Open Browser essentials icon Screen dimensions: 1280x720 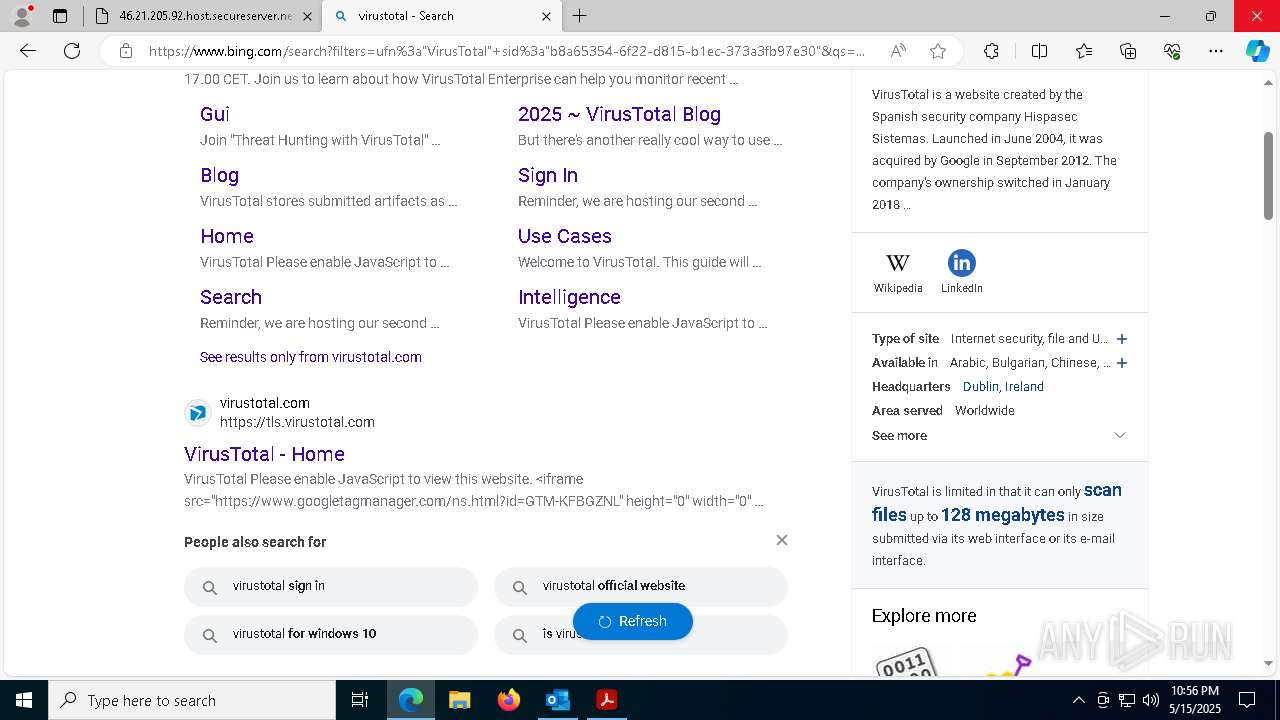pyautogui.click(x=1172, y=51)
